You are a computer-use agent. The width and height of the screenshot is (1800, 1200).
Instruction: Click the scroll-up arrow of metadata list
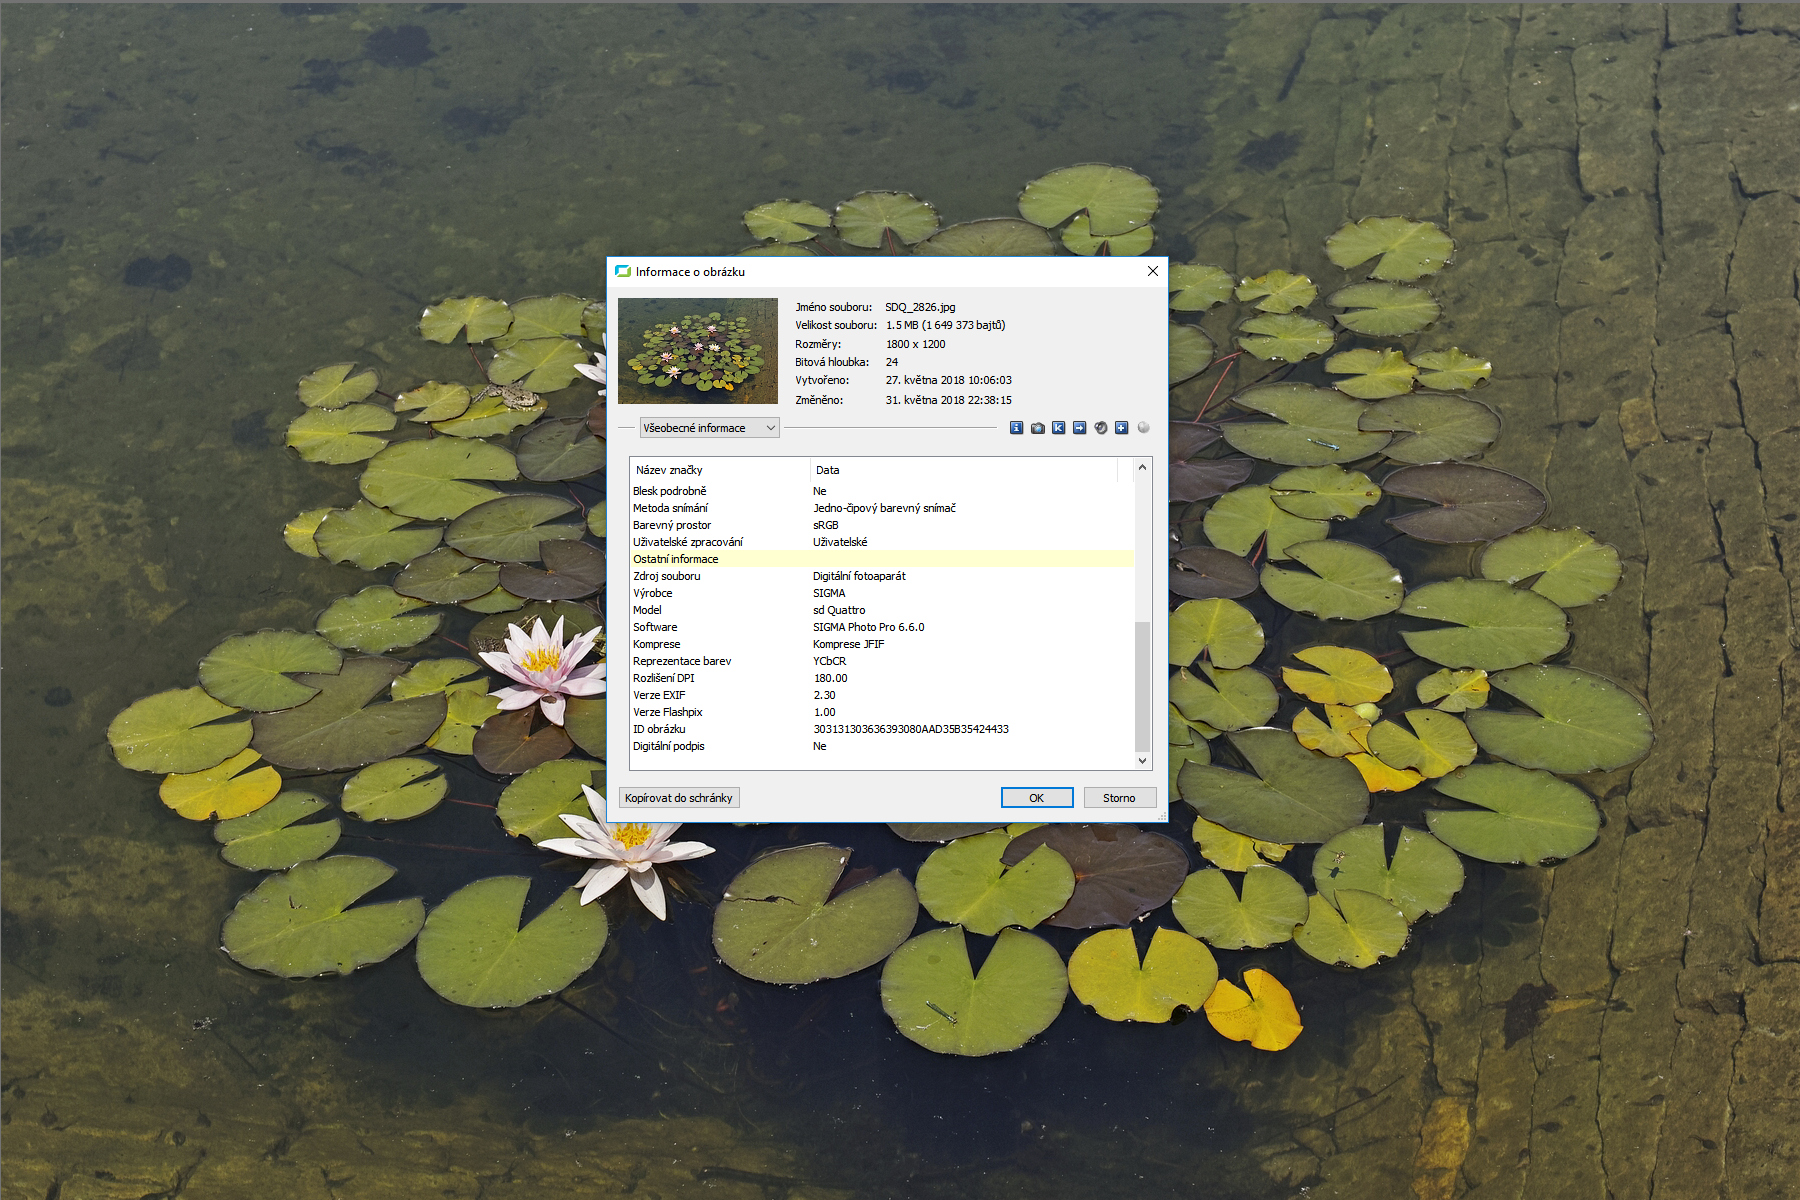(1142, 468)
